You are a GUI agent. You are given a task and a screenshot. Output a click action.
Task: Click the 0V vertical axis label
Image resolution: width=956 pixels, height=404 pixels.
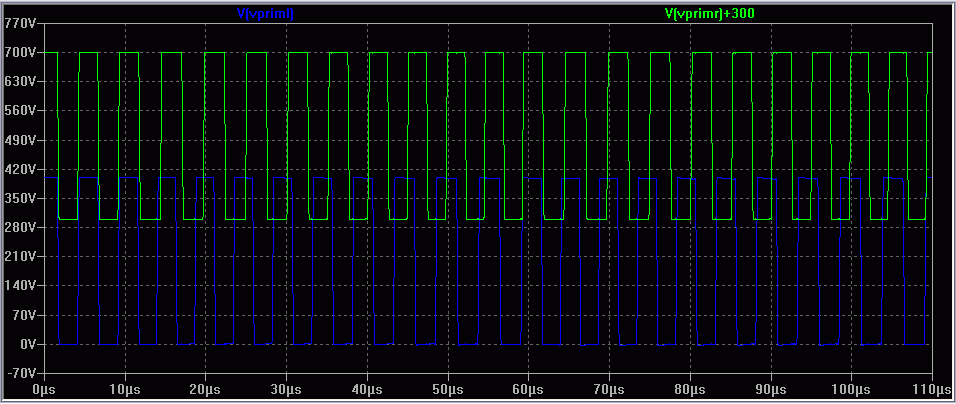pos(26,344)
